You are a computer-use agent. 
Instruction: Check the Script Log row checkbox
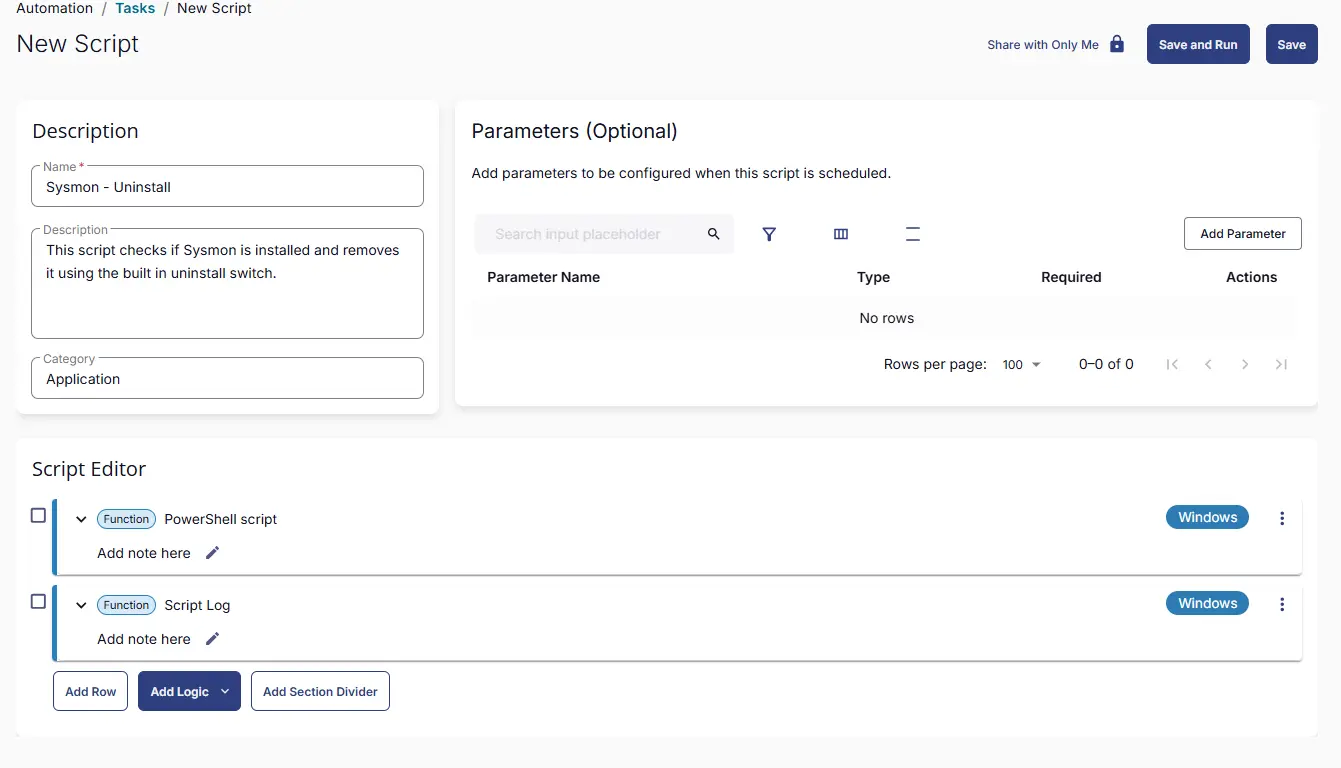(38, 602)
